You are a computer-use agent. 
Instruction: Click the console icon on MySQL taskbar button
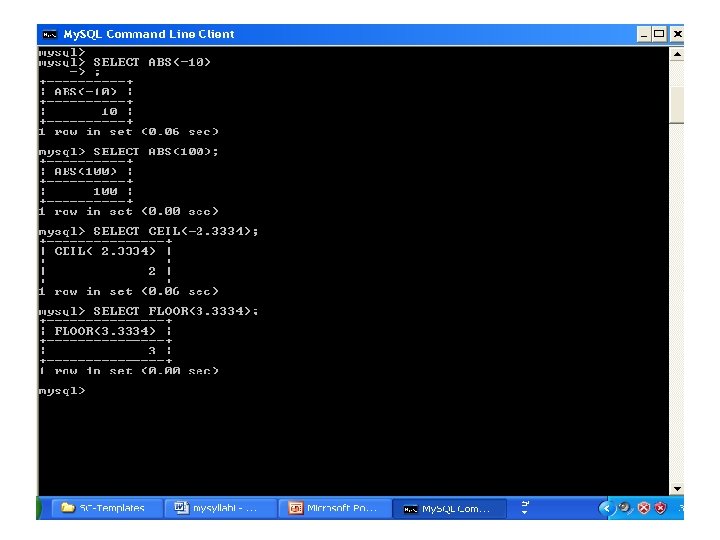(411, 509)
